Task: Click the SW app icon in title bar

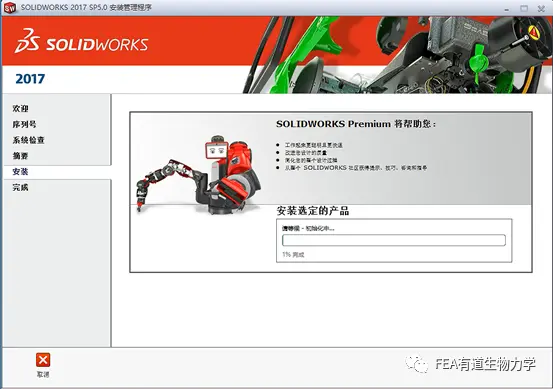Action: pos(10,7)
